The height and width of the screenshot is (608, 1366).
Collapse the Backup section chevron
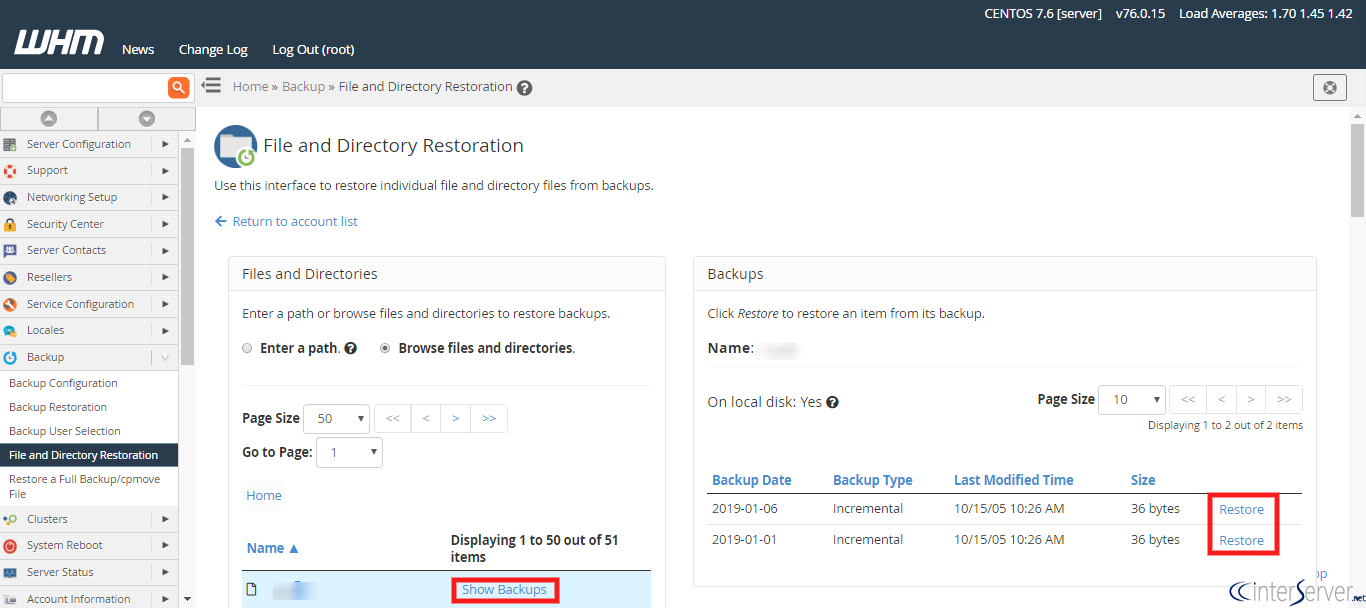click(x=165, y=358)
